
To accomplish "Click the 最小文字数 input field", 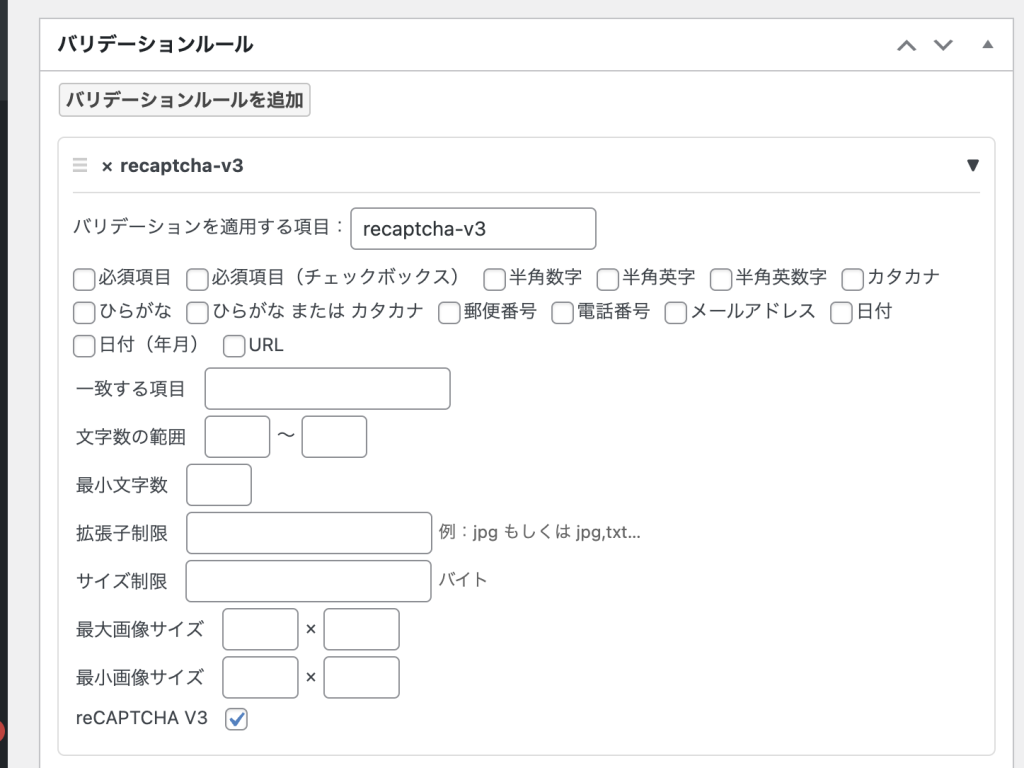I will (x=219, y=485).
